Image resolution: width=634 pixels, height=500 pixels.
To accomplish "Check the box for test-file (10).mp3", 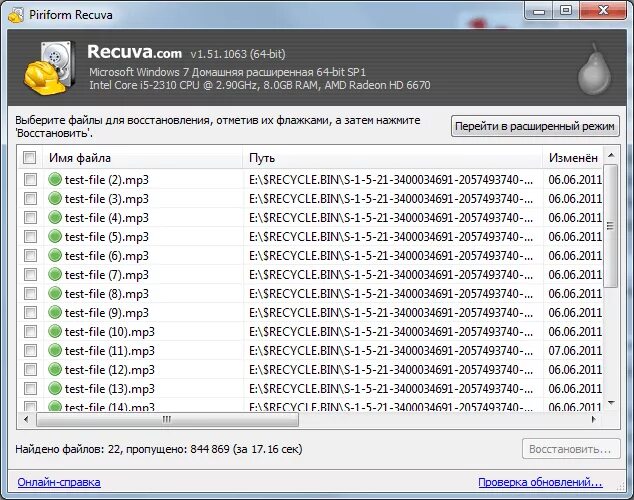I will (30, 331).
